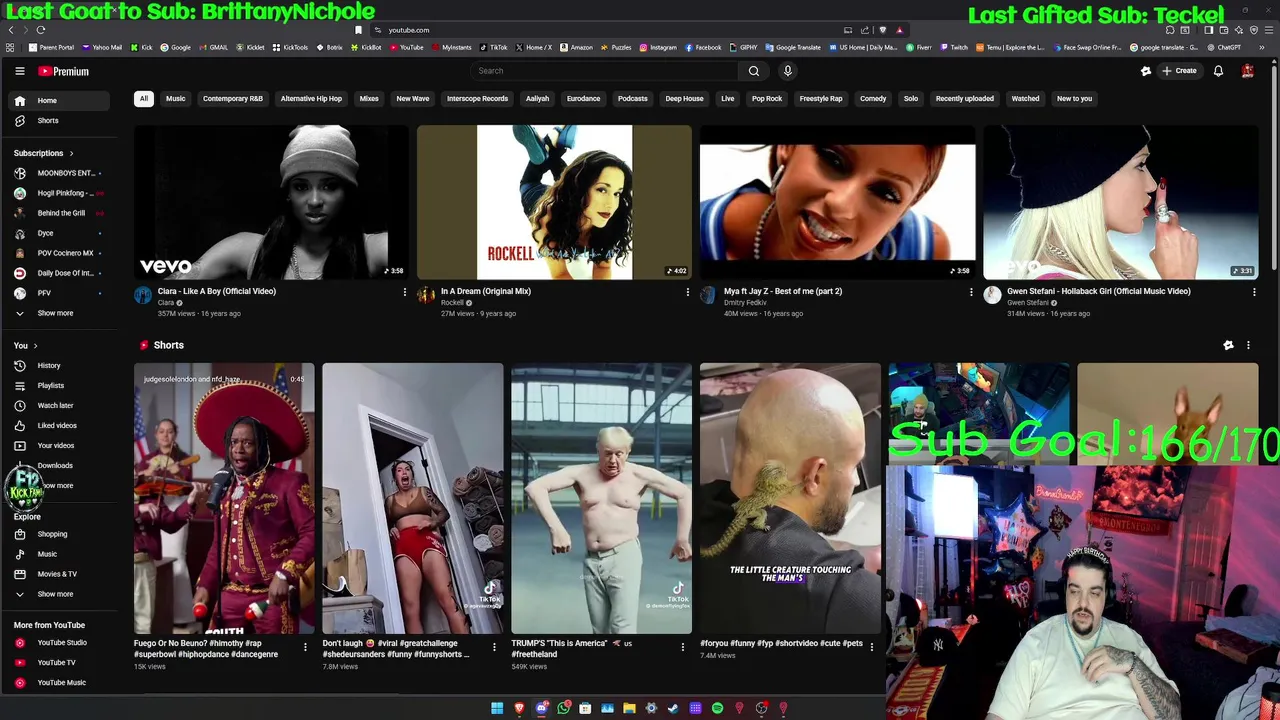Select the All filter chip
Screen dimensions: 1280x720
143,99
